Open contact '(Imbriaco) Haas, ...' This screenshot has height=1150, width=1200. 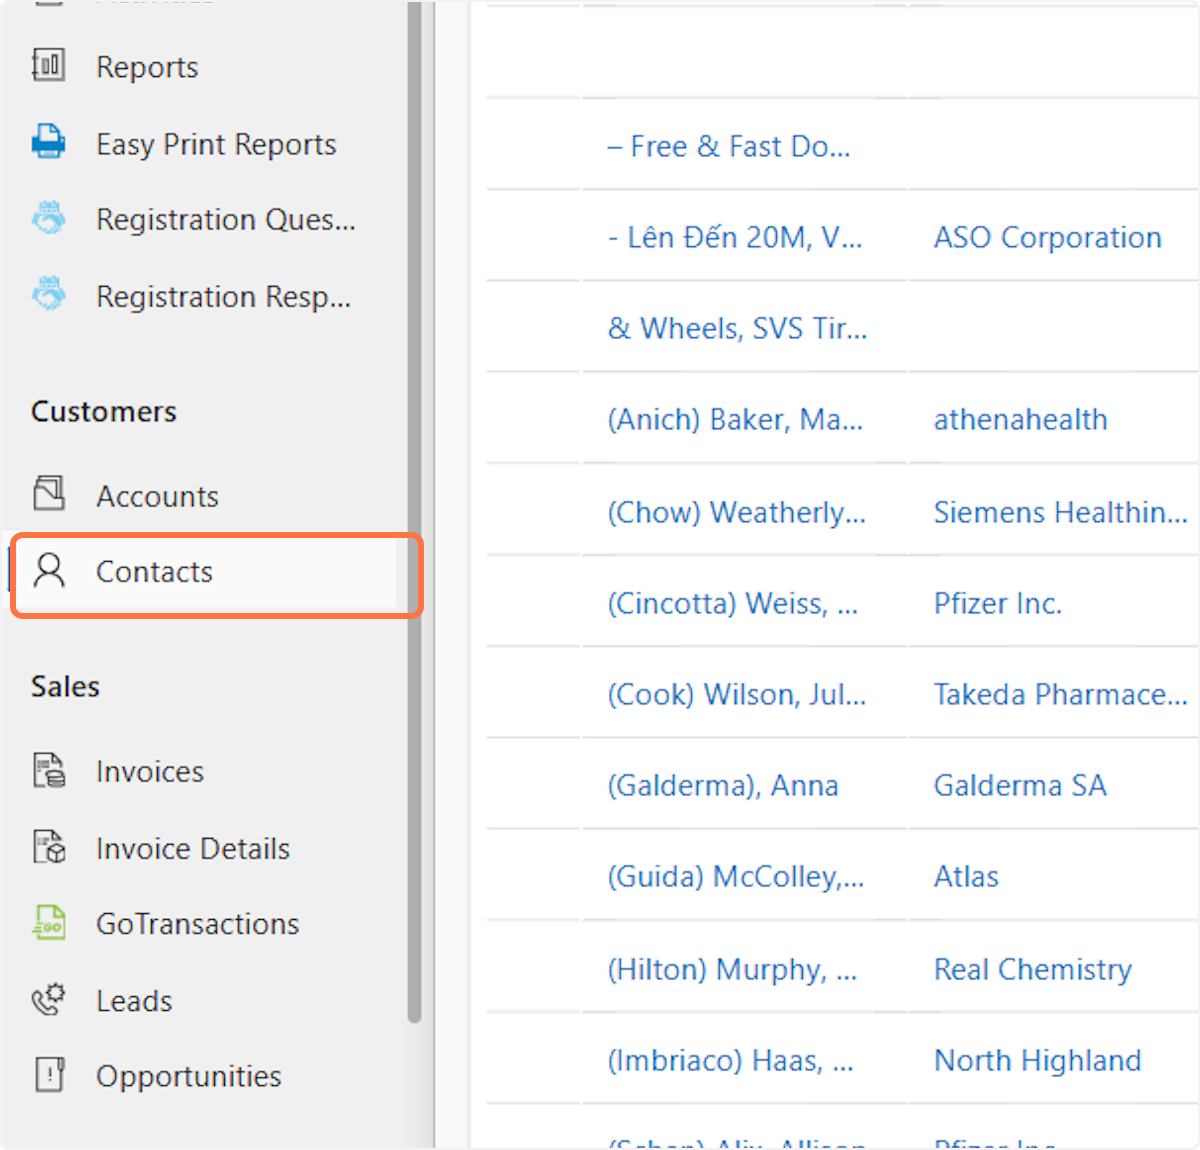coord(731,1060)
